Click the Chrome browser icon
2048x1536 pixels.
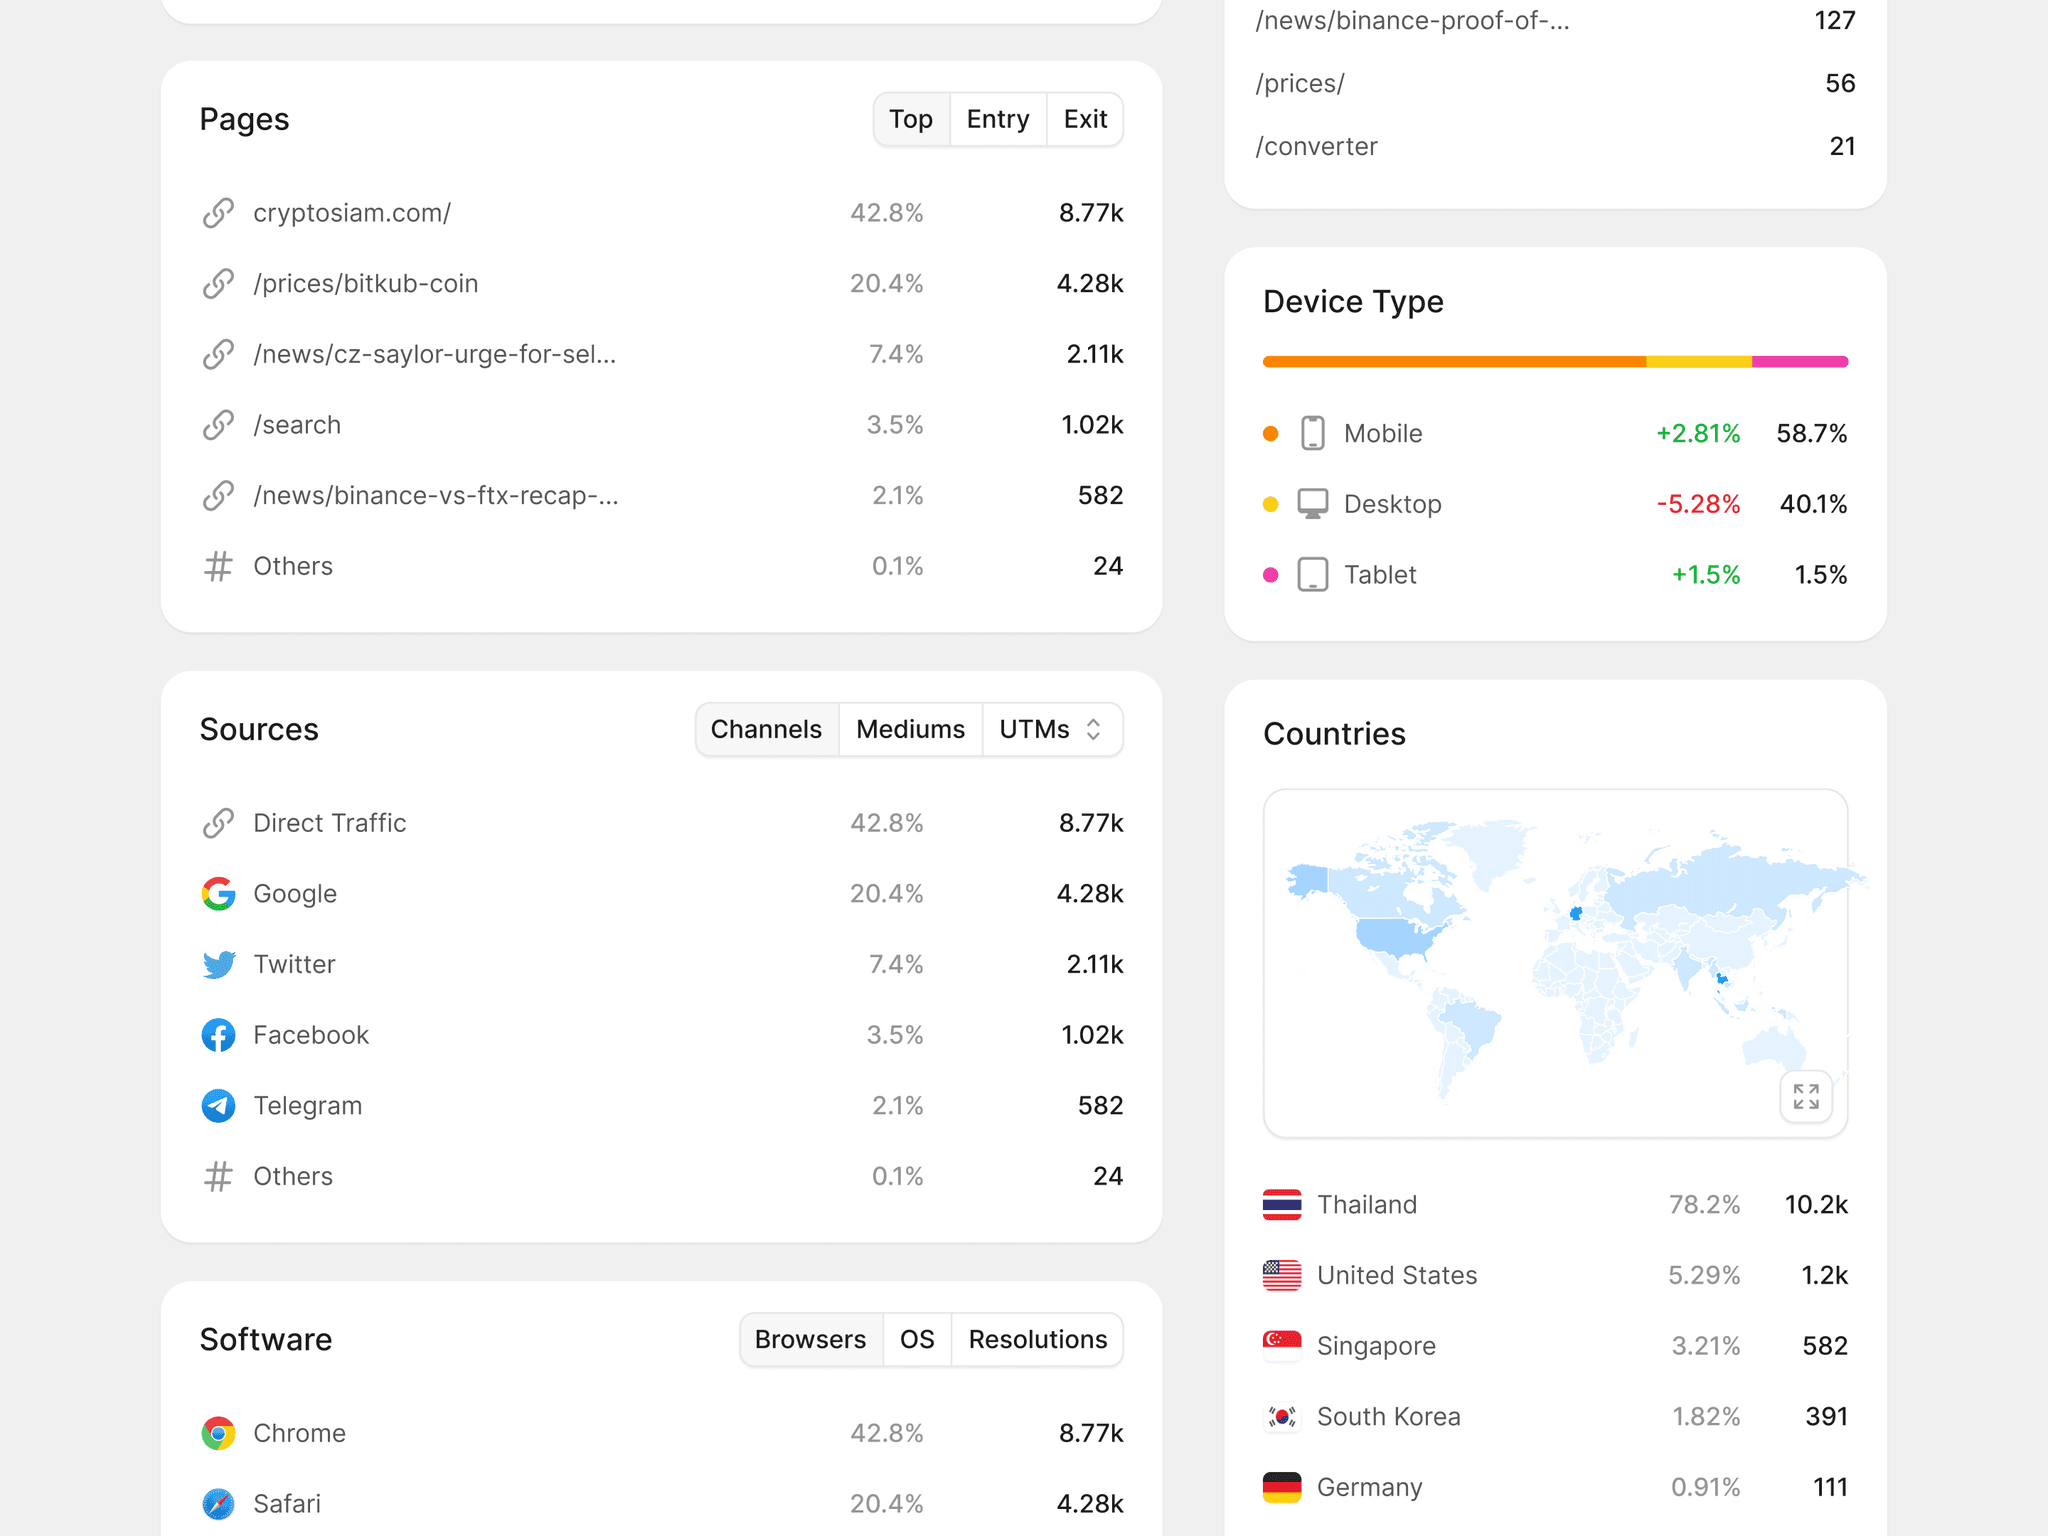(218, 1433)
